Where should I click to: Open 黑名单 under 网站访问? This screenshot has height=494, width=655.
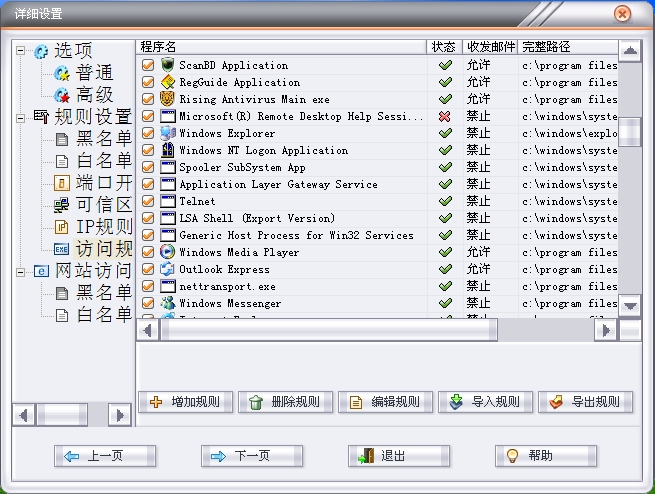pos(104,293)
